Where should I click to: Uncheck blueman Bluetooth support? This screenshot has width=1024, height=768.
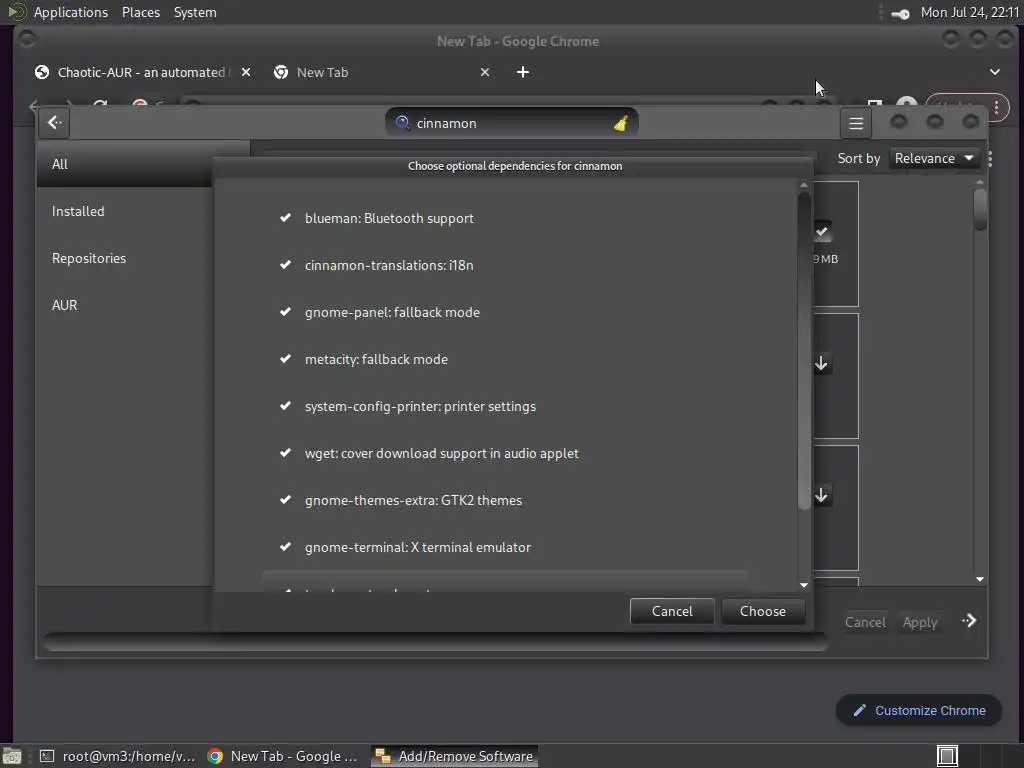(285, 218)
